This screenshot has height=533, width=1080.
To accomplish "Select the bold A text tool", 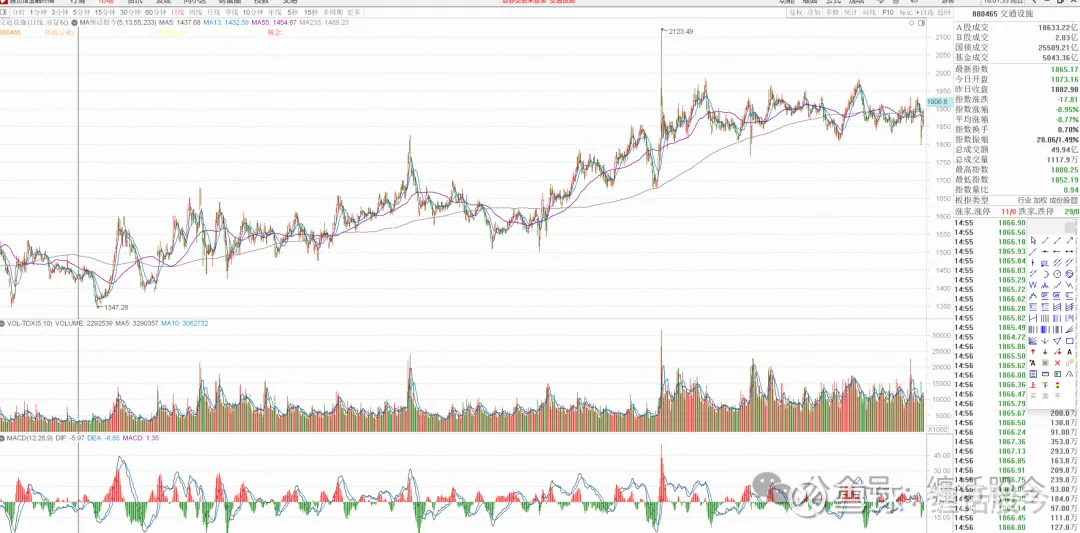I will click(1069, 352).
